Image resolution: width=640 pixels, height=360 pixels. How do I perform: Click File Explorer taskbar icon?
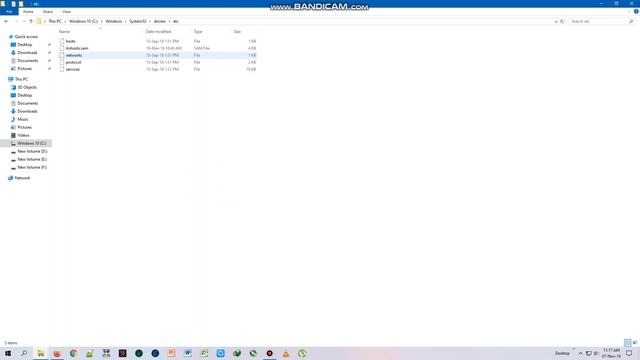coord(40,353)
